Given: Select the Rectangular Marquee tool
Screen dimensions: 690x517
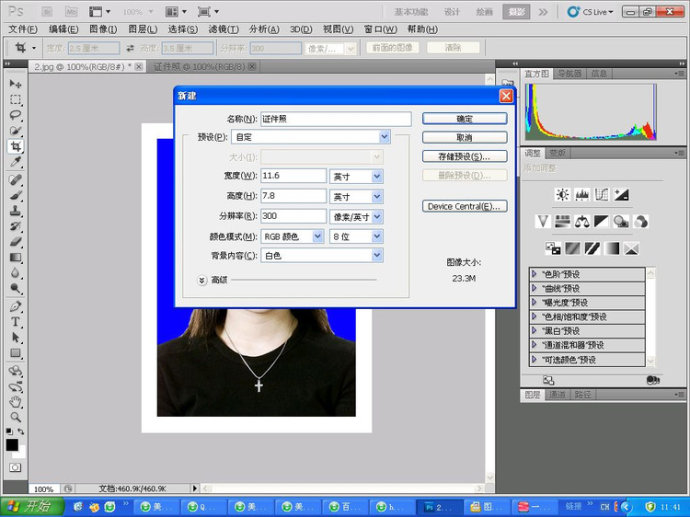Looking at the screenshot, I should (x=15, y=99).
